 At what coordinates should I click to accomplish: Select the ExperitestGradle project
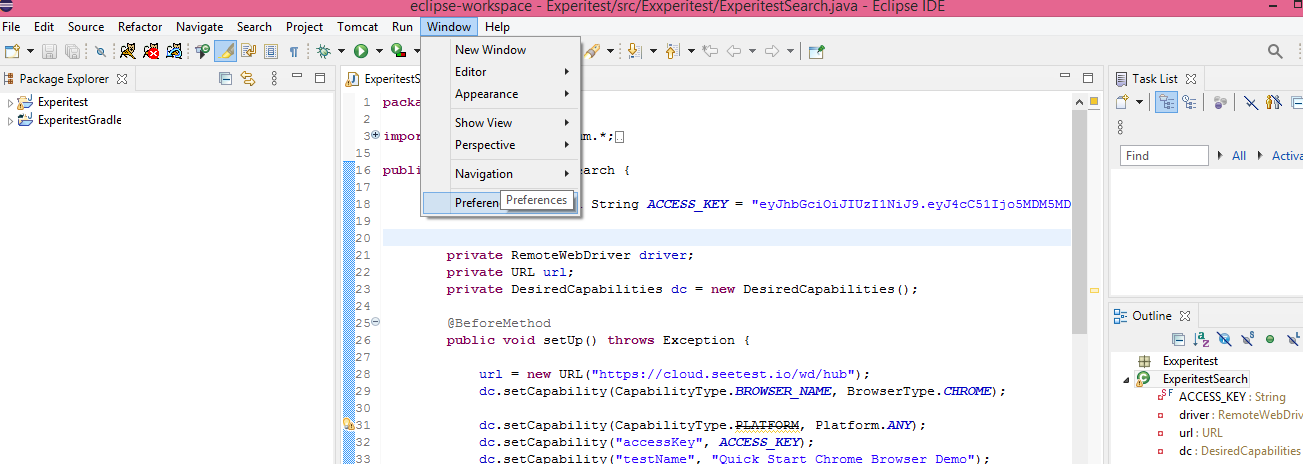pyautogui.click(x=79, y=120)
